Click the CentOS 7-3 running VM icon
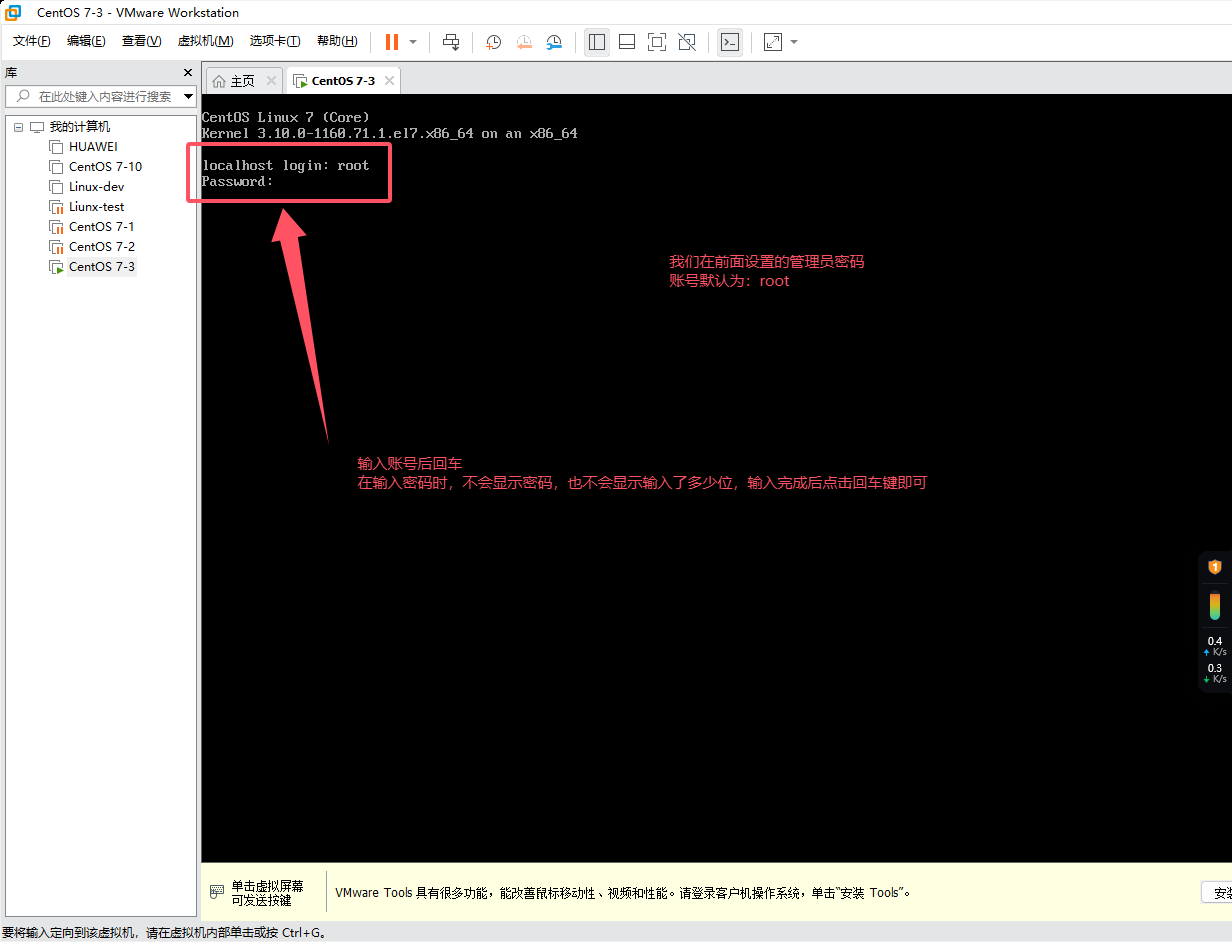 click(57, 267)
